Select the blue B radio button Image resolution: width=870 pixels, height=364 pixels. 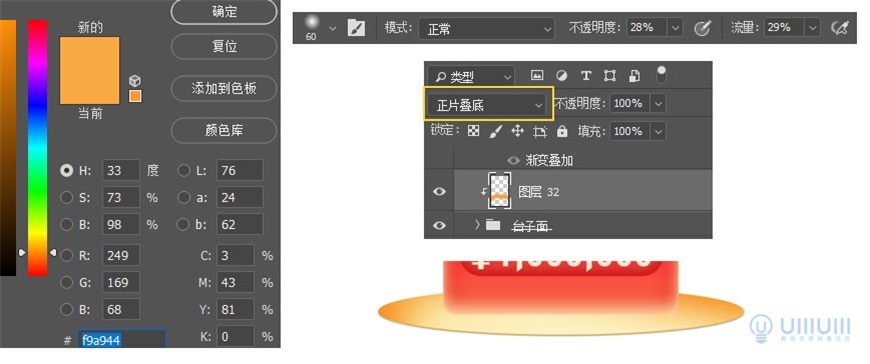[67, 310]
